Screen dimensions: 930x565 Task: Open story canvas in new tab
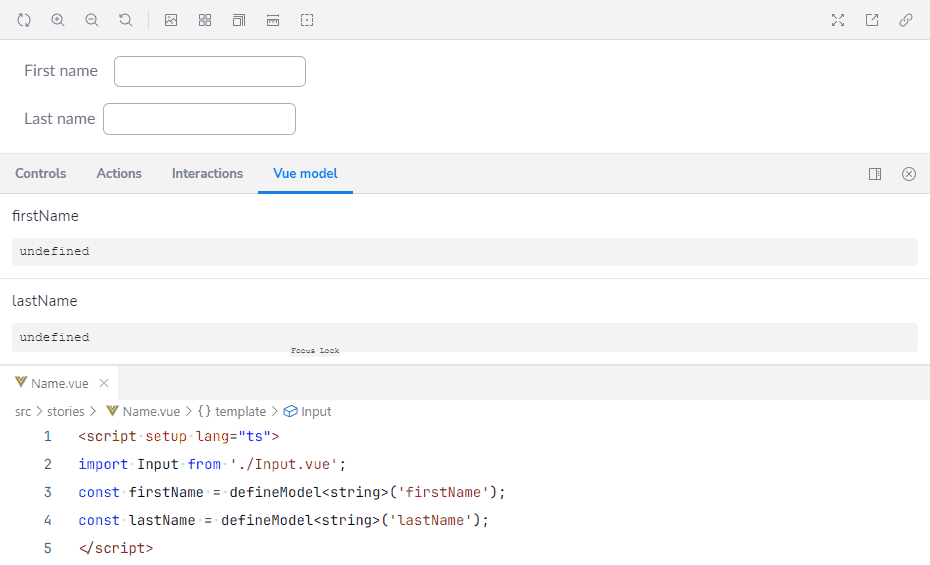click(x=872, y=20)
